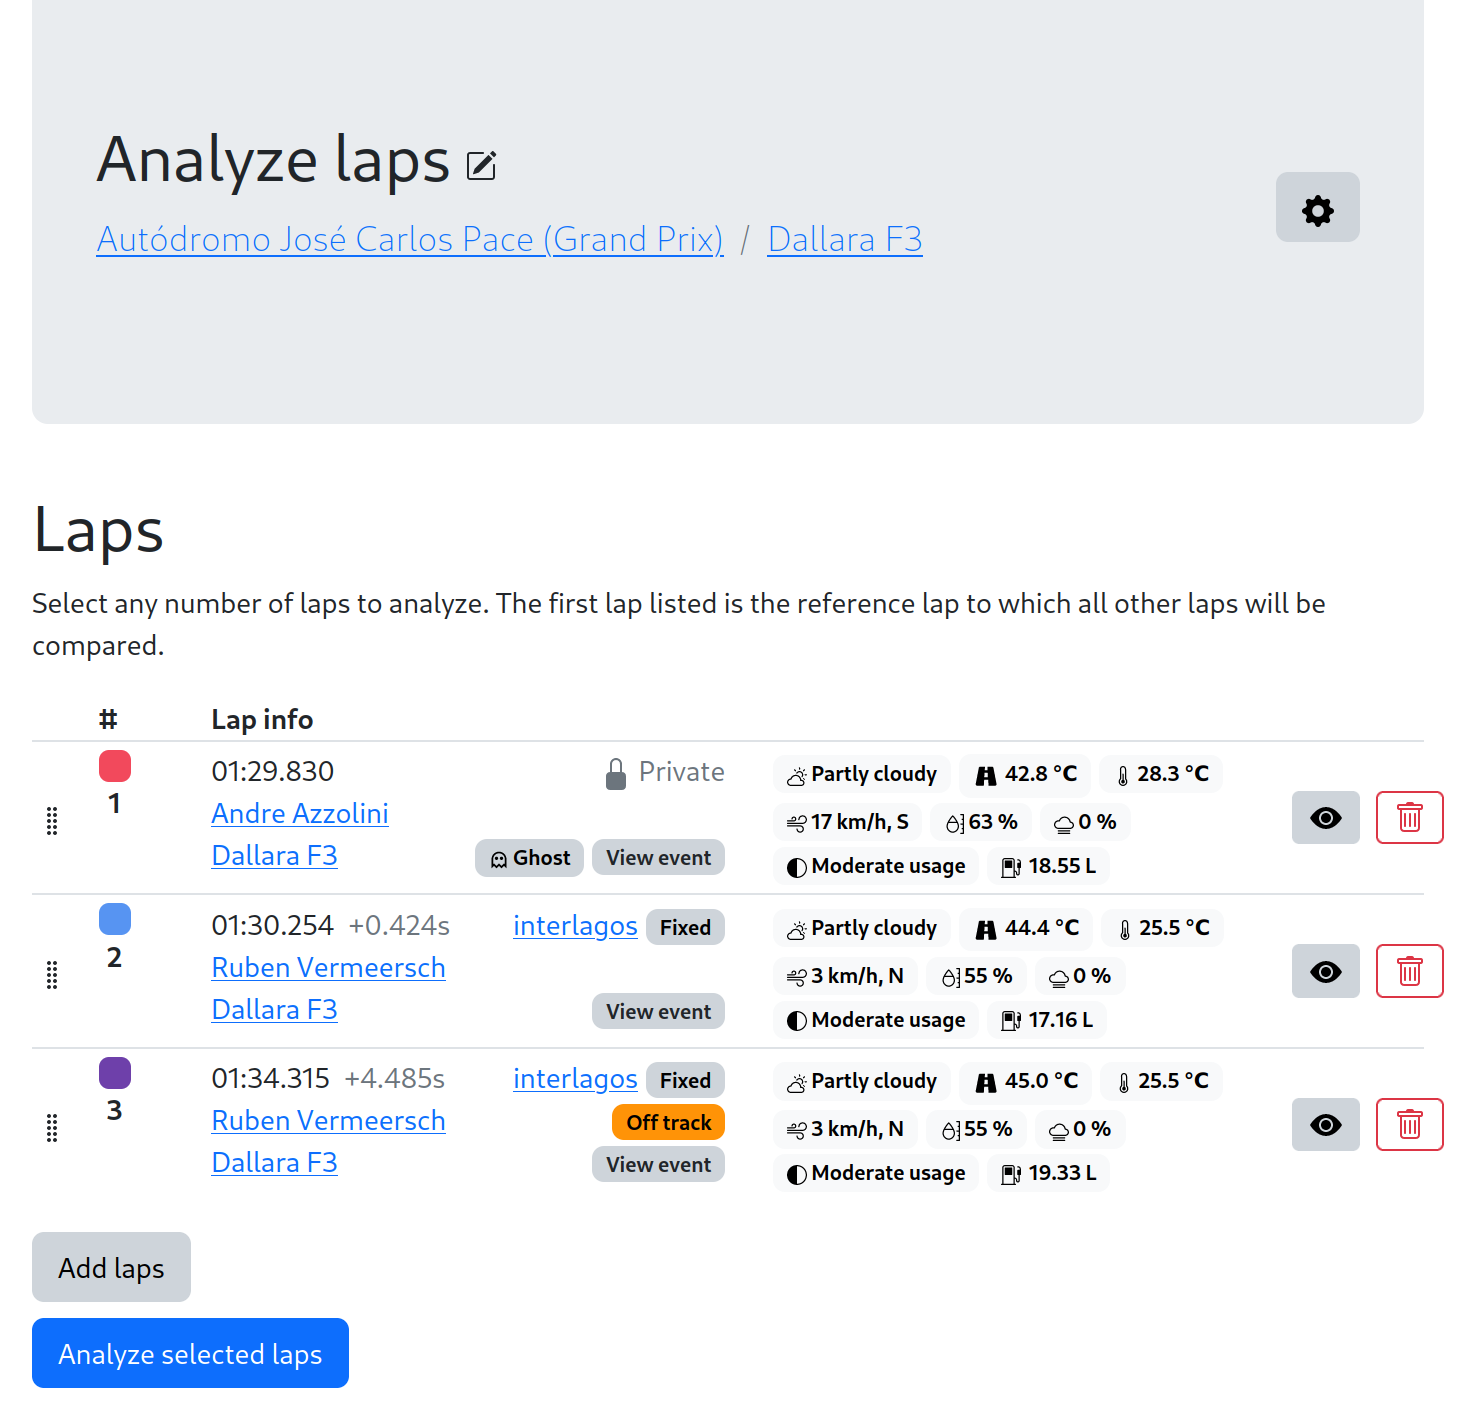Toggle visibility of lap 2 with eye icon

(x=1325, y=971)
